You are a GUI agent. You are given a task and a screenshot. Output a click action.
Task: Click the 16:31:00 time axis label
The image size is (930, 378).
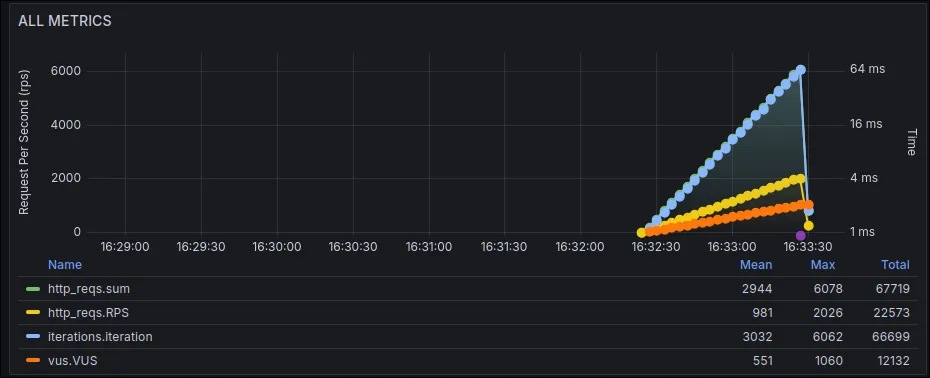tap(428, 246)
